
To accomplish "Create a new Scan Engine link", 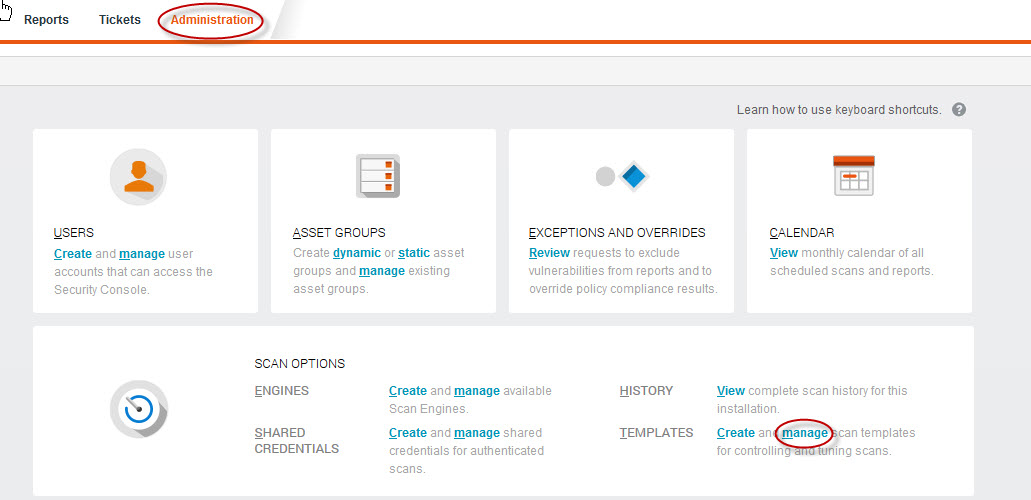I will [407, 391].
